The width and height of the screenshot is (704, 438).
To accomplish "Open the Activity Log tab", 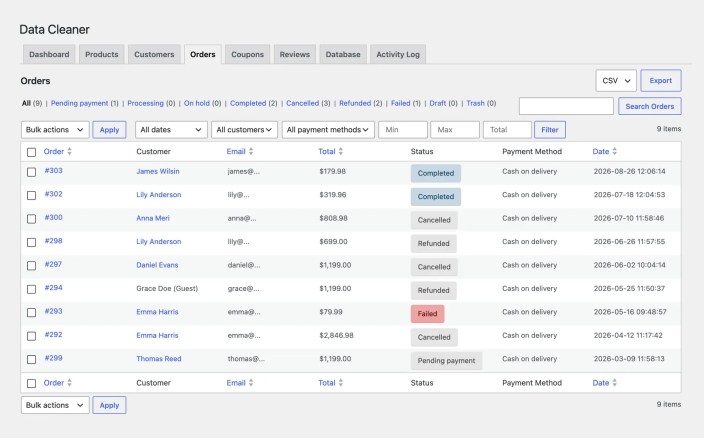I will coord(398,54).
